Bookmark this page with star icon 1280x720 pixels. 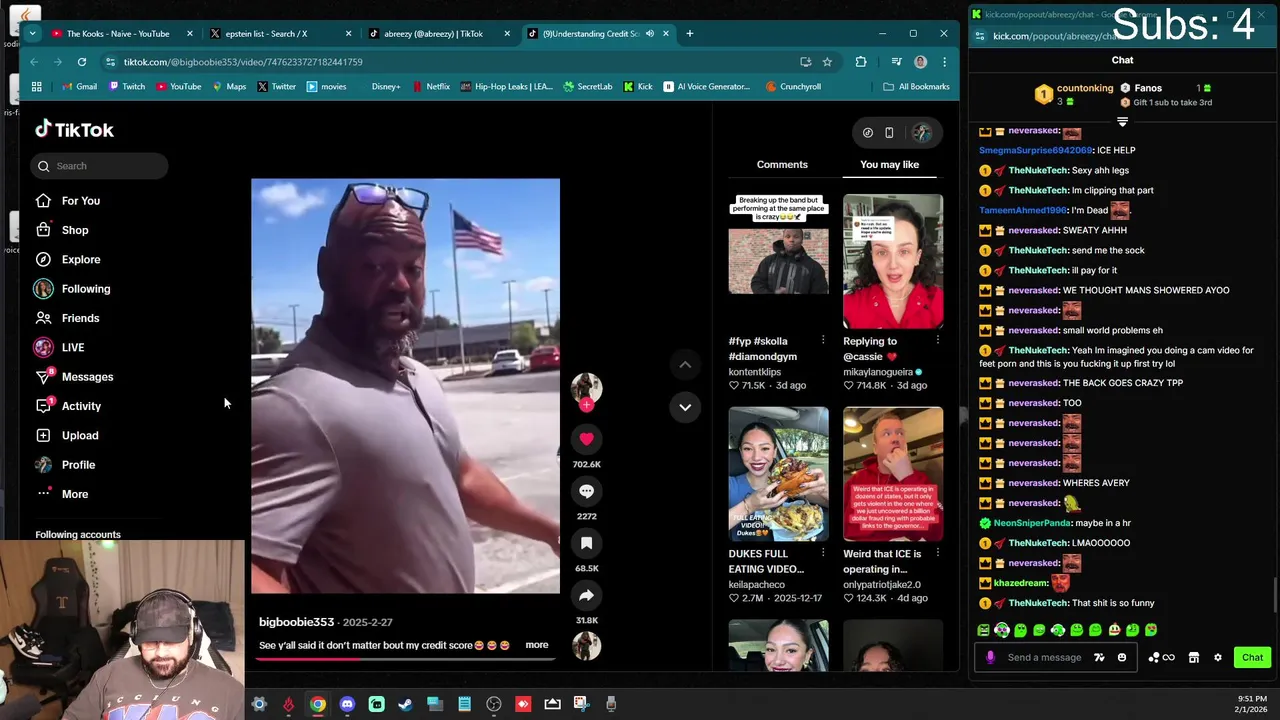[827, 62]
